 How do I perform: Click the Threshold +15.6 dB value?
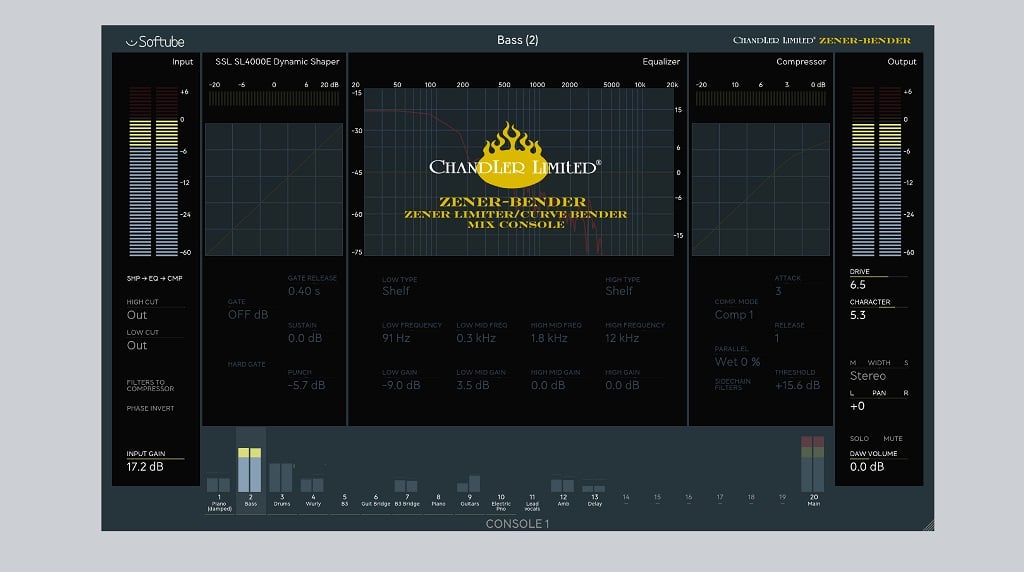[797, 385]
